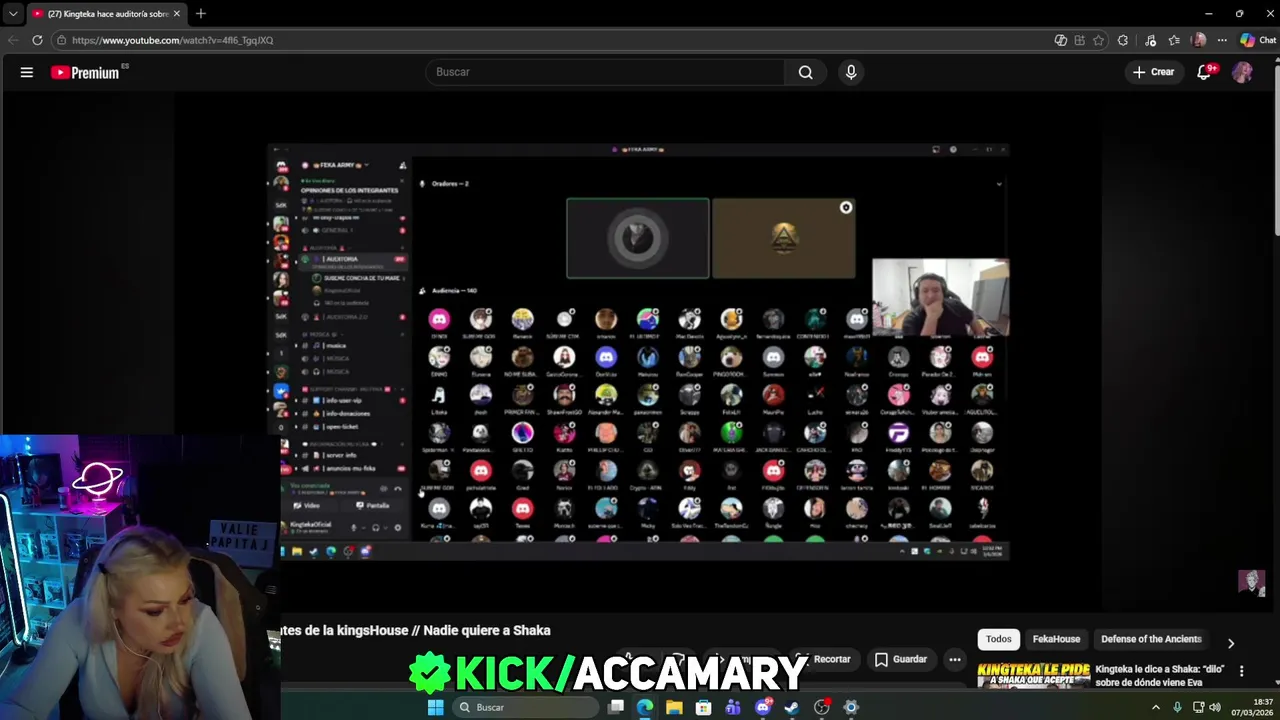This screenshot has height=720, width=1280.
Task: Open the Edge profile picture
Action: click(1199, 40)
